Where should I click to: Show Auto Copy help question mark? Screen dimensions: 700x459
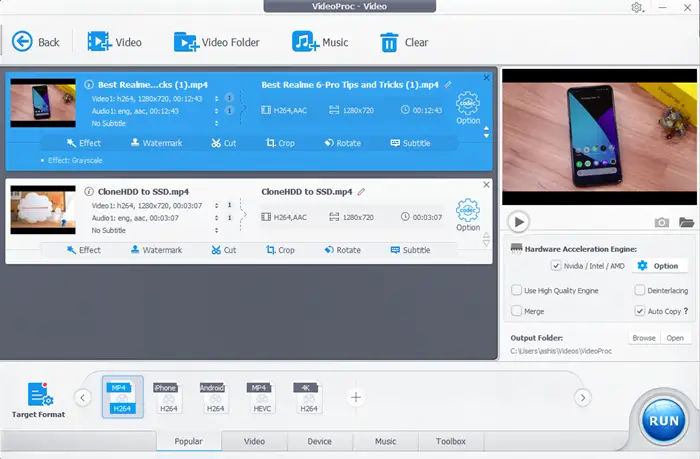[x=686, y=311]
